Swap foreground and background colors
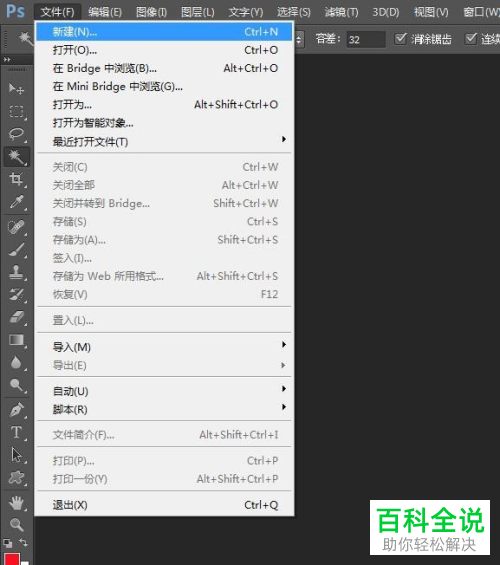The height and width of the screenshot is (565, 500). 23,542
